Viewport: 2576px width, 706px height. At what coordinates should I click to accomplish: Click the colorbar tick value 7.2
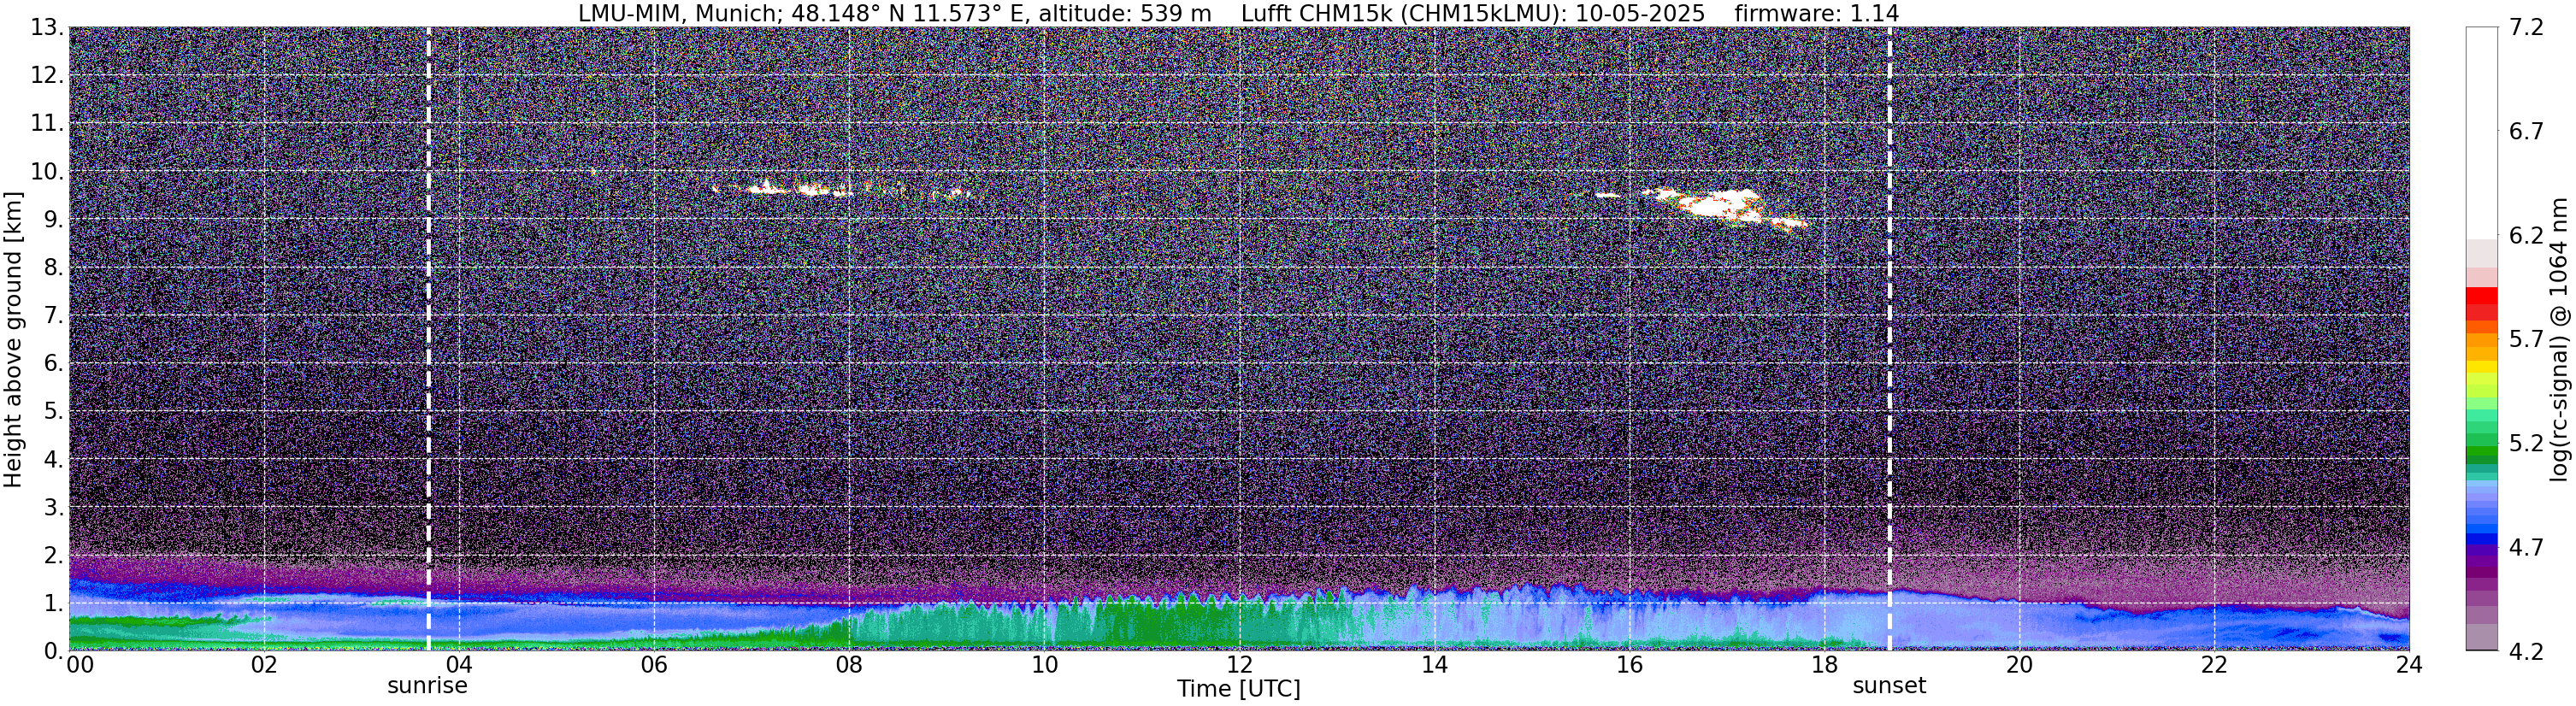pyautogui.click(x=2526, y=28)
